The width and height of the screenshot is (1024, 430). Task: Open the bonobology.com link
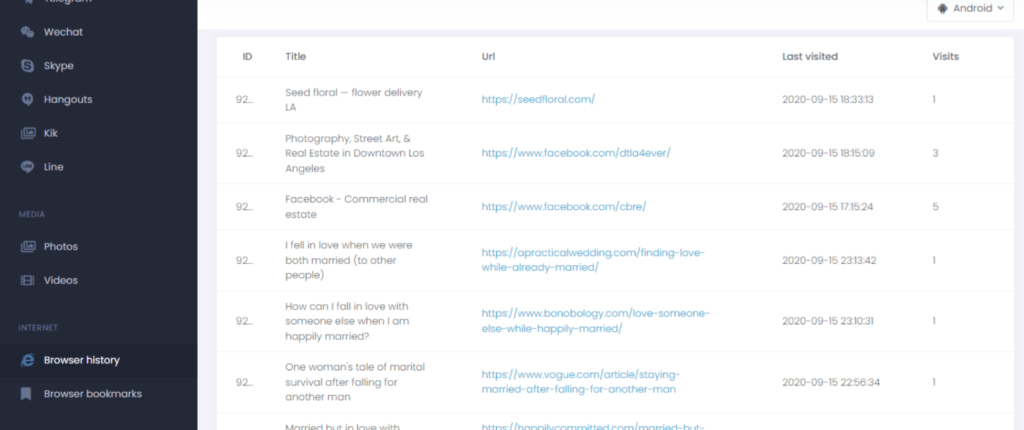(596, 321)
